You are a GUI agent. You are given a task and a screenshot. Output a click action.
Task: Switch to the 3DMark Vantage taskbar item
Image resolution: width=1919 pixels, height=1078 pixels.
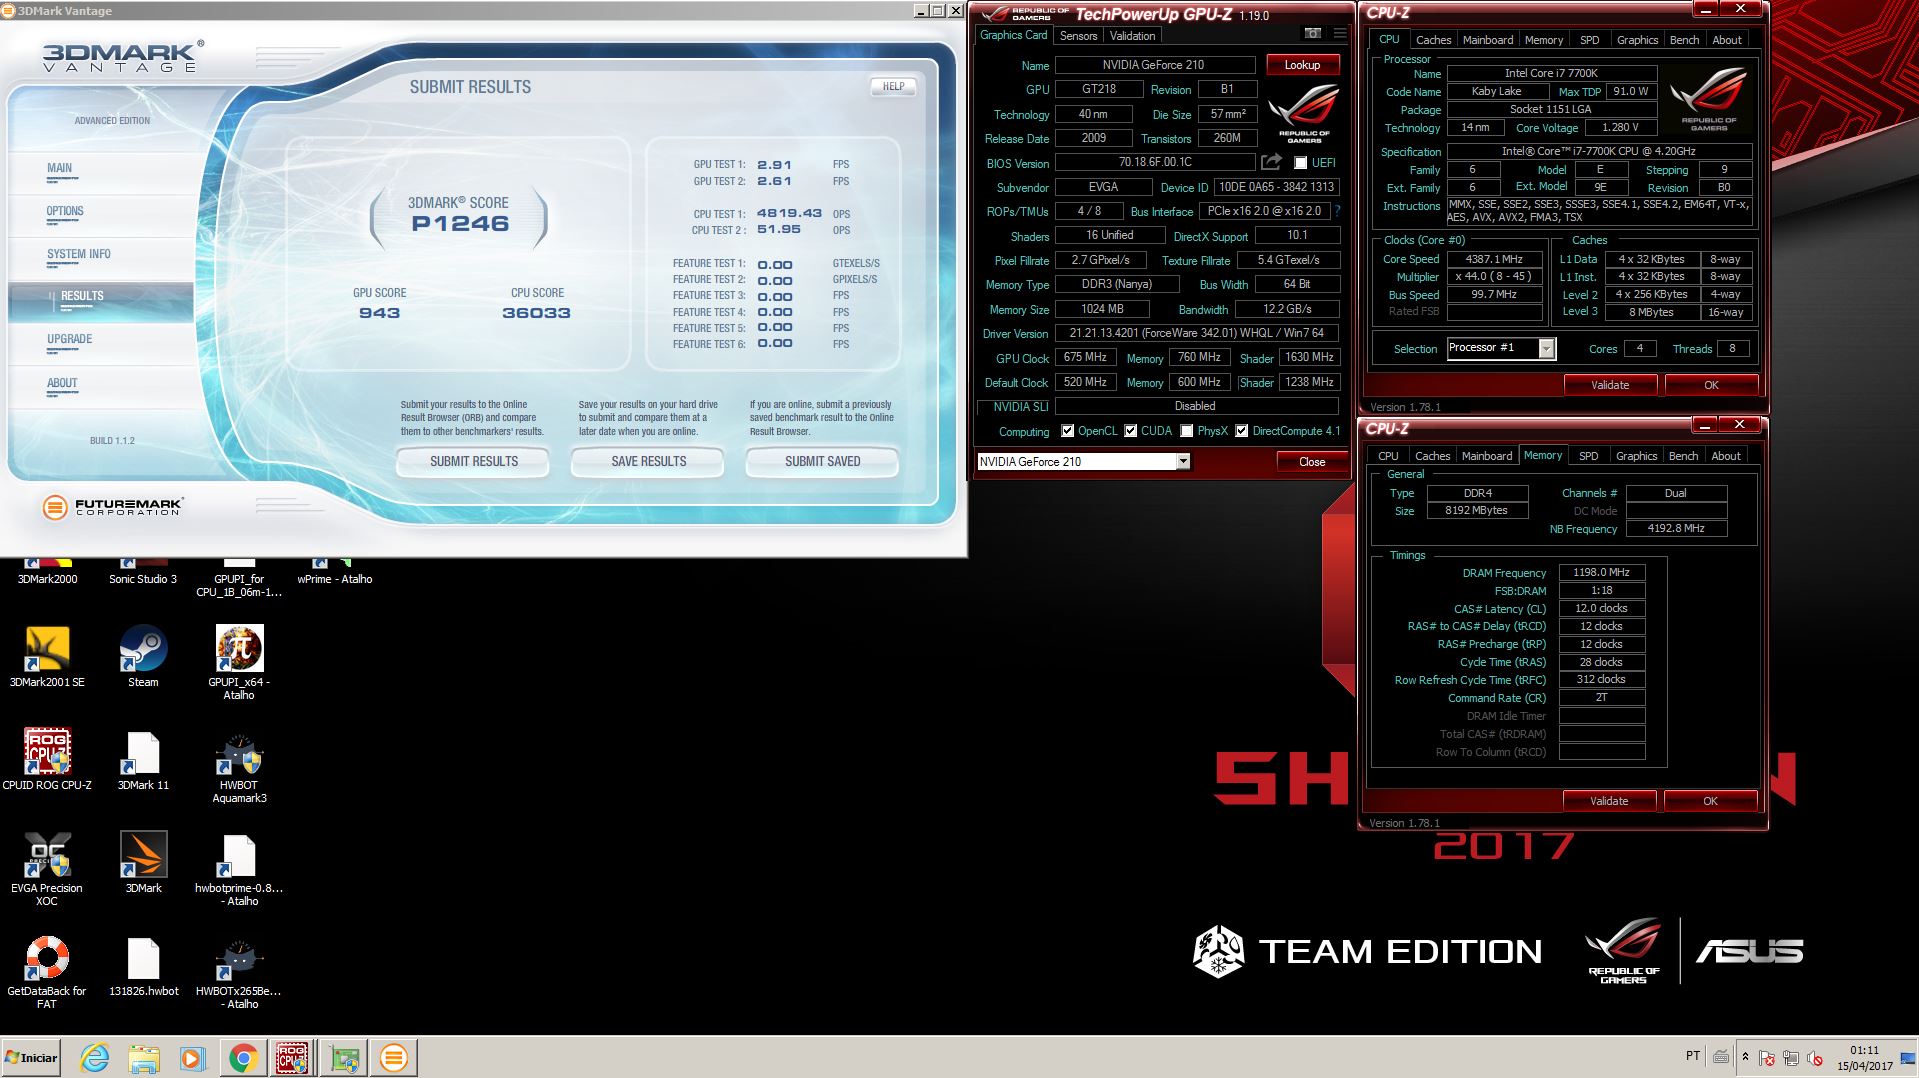tap(393, 1058)
